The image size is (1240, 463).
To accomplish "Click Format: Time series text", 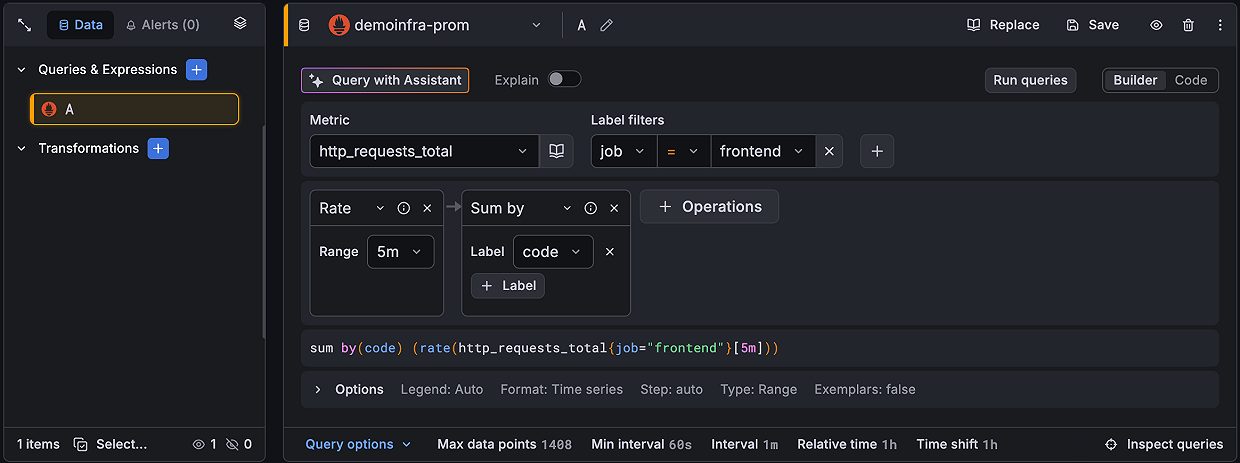I will 562,389.
